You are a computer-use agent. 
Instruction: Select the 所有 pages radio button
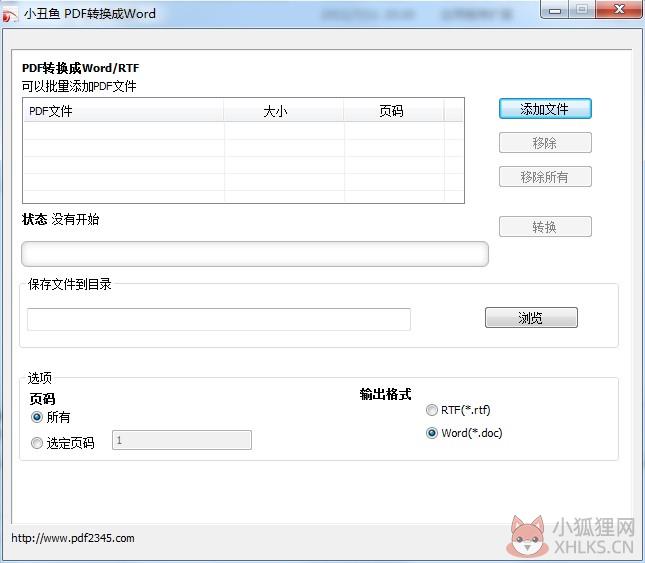[x=37, y=417]
